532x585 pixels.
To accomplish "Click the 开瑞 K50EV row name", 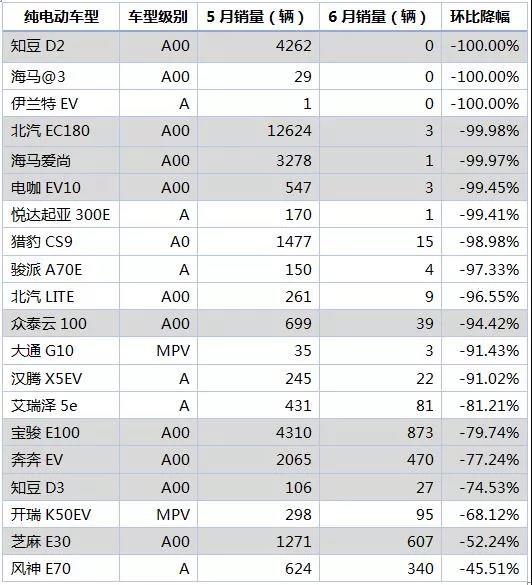I will point(61,515).
